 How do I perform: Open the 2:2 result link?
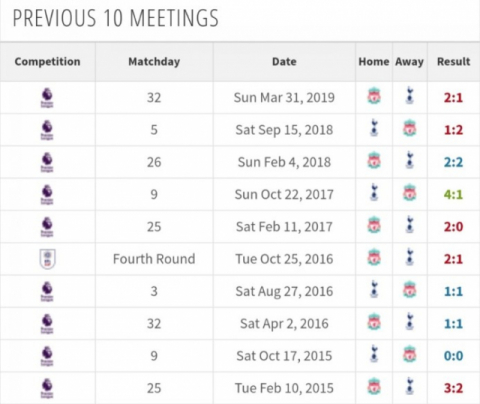[453, 162]
